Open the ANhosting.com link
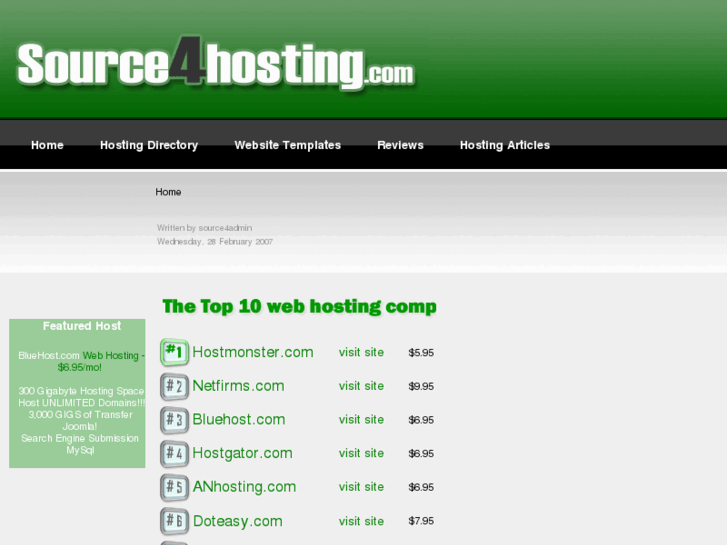This screenshot has height=545, width=727. point(244,487)
